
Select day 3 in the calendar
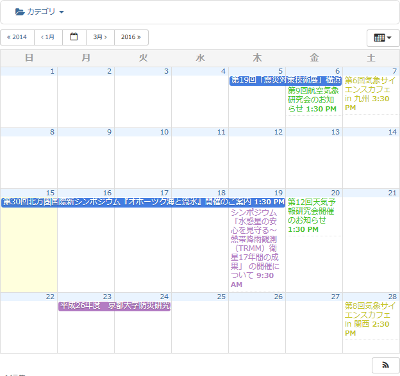pyautogui.click(x=166, y=71)
